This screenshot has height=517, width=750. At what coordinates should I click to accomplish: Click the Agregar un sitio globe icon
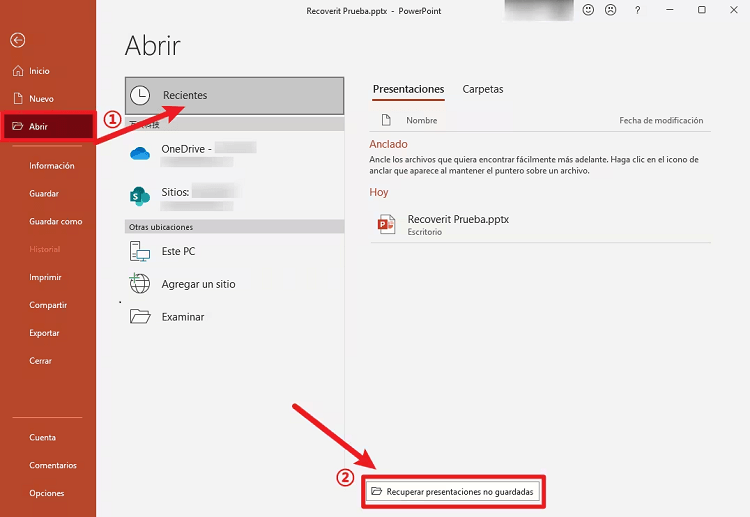click(x=140, y=284)
